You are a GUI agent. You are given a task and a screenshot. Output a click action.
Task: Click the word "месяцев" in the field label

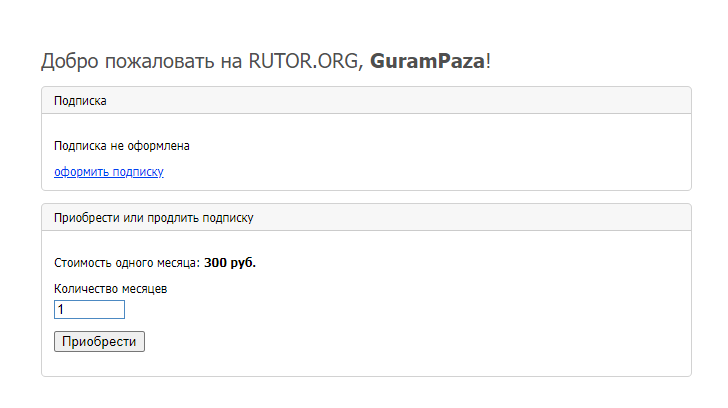point(146,289)
